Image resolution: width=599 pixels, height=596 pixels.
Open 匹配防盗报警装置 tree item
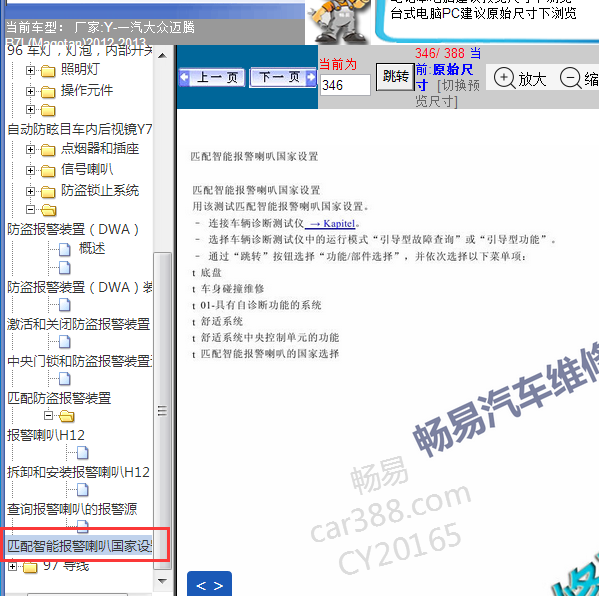pyautogui.click(x=59, y=398)
